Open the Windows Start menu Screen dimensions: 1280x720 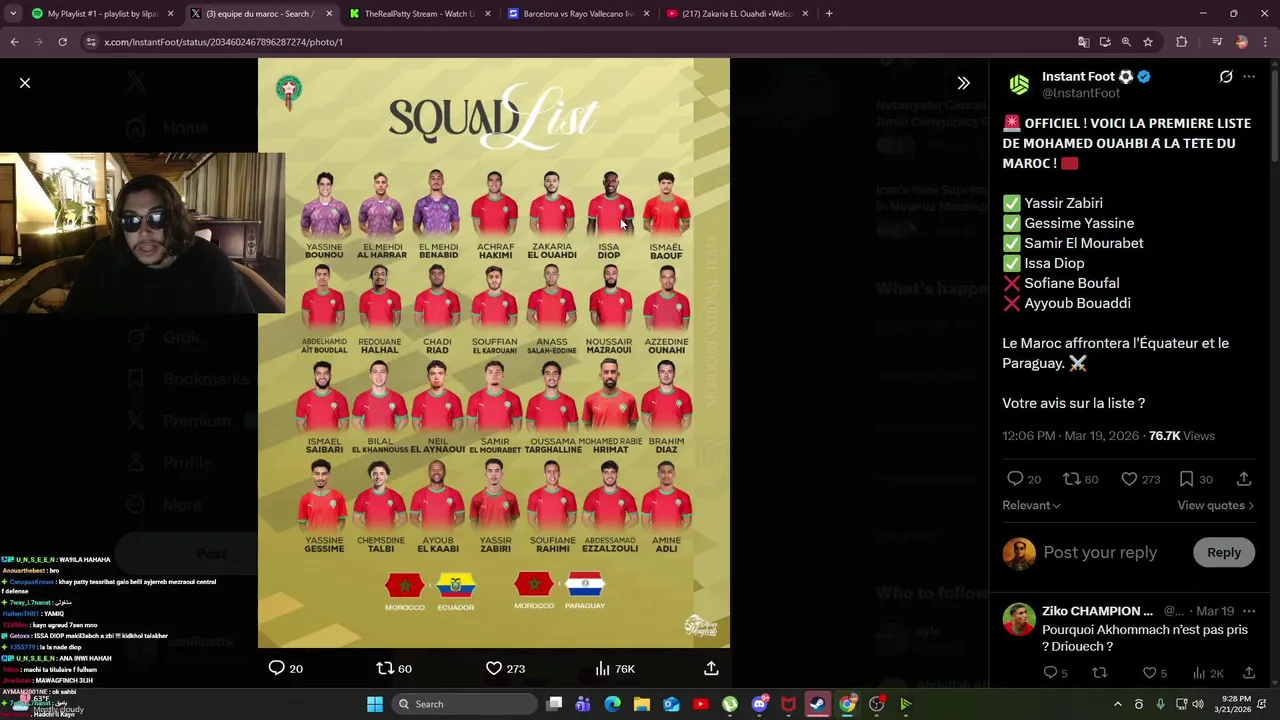pos(374,704)
